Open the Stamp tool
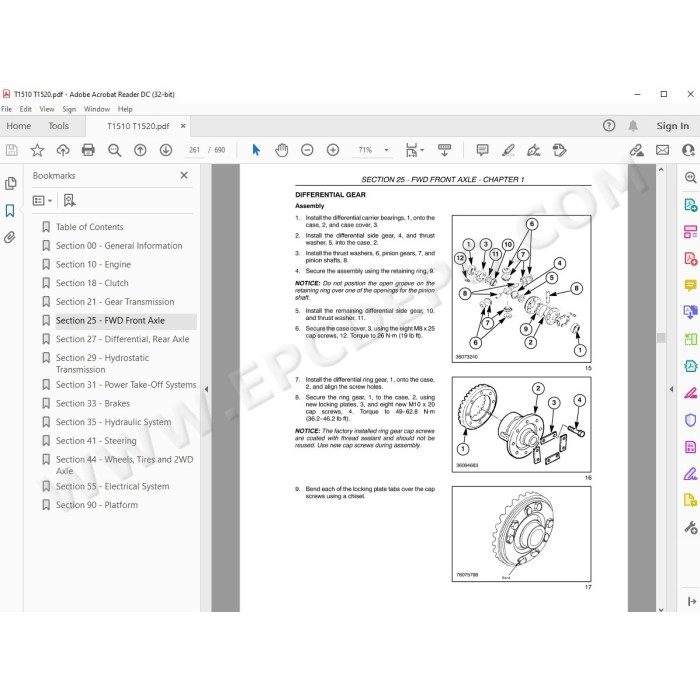700x700 pixels. click(x=559, y=150)
